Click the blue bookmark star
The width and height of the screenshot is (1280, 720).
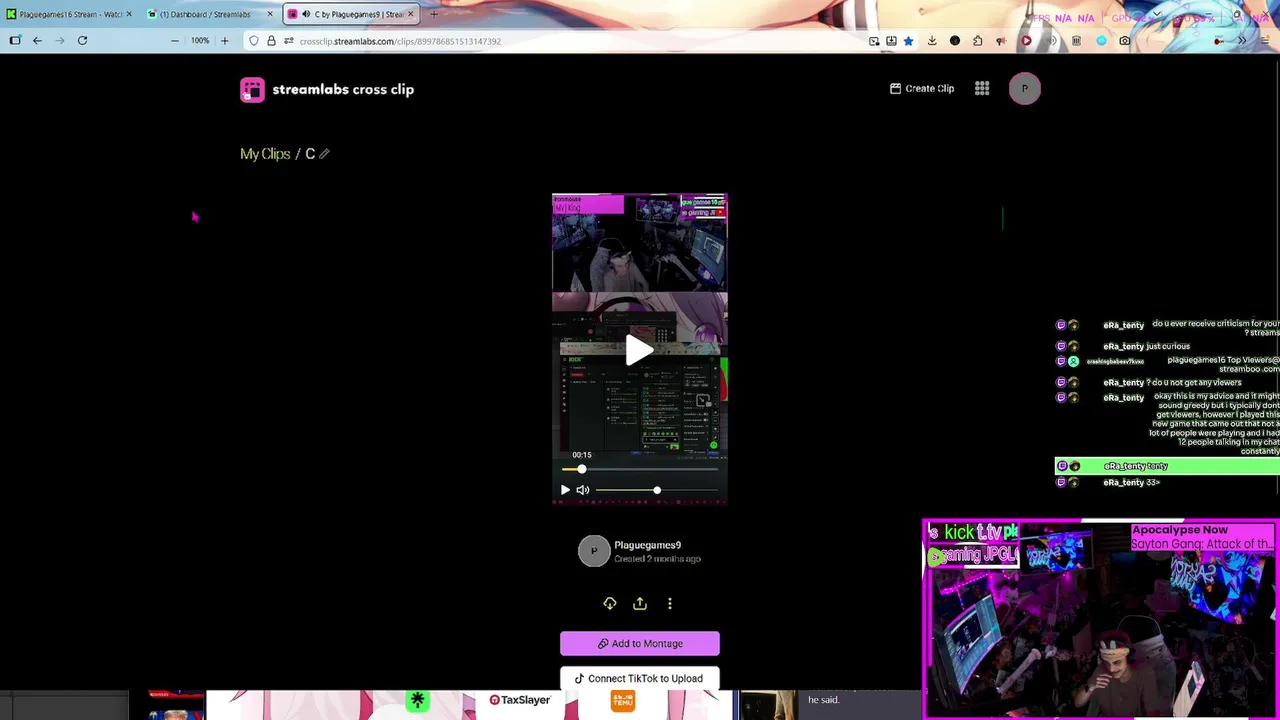908,41
